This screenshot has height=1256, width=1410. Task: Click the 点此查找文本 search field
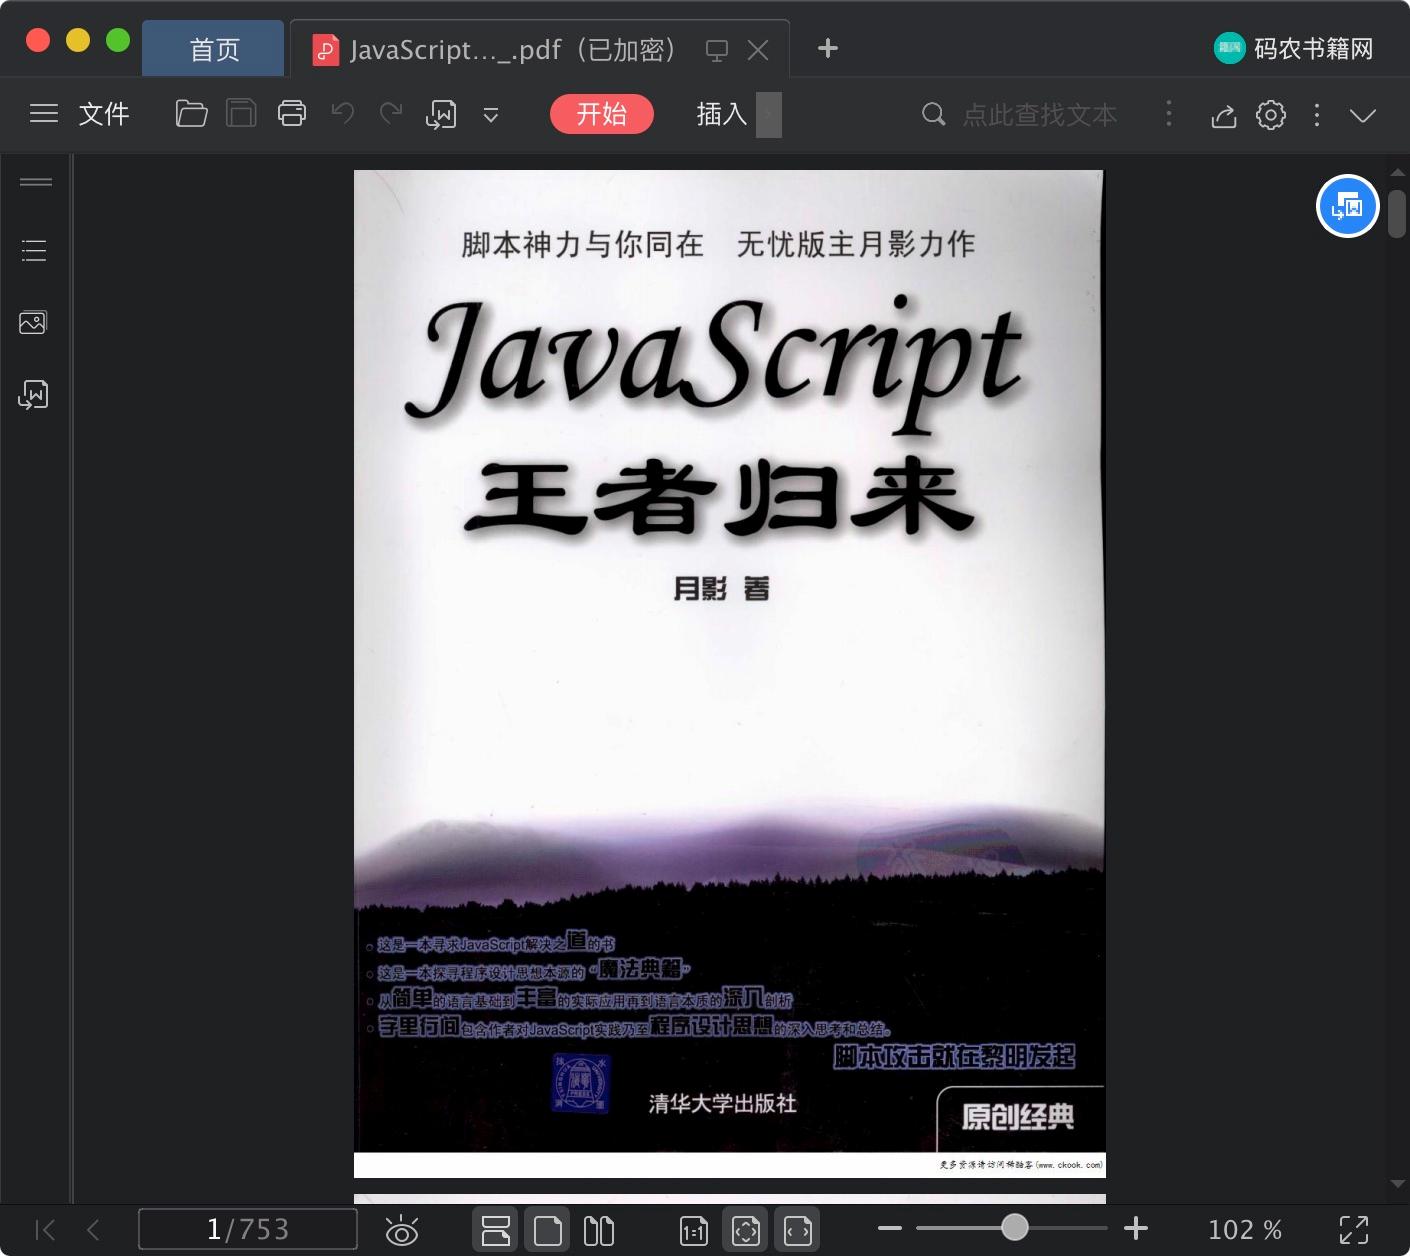point(1040,115)
